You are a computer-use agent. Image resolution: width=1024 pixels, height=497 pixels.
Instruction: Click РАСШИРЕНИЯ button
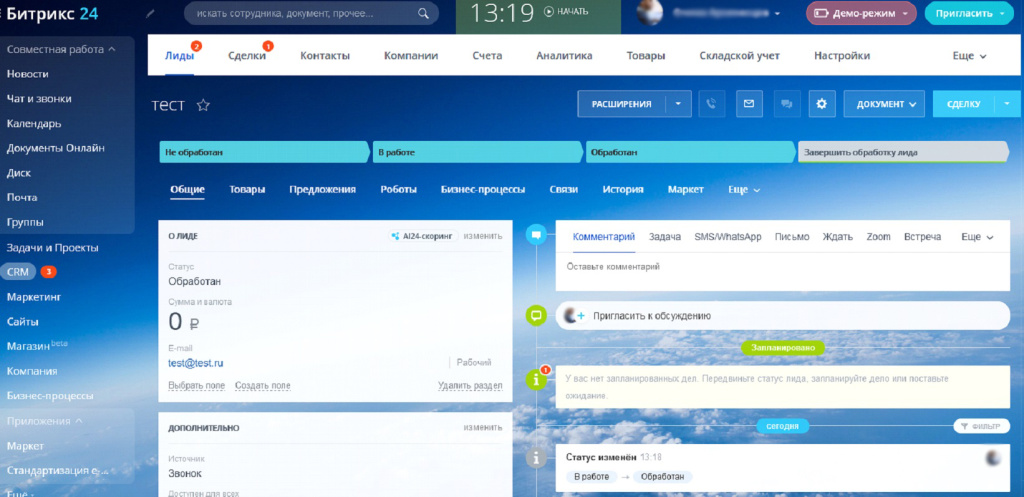622,104
